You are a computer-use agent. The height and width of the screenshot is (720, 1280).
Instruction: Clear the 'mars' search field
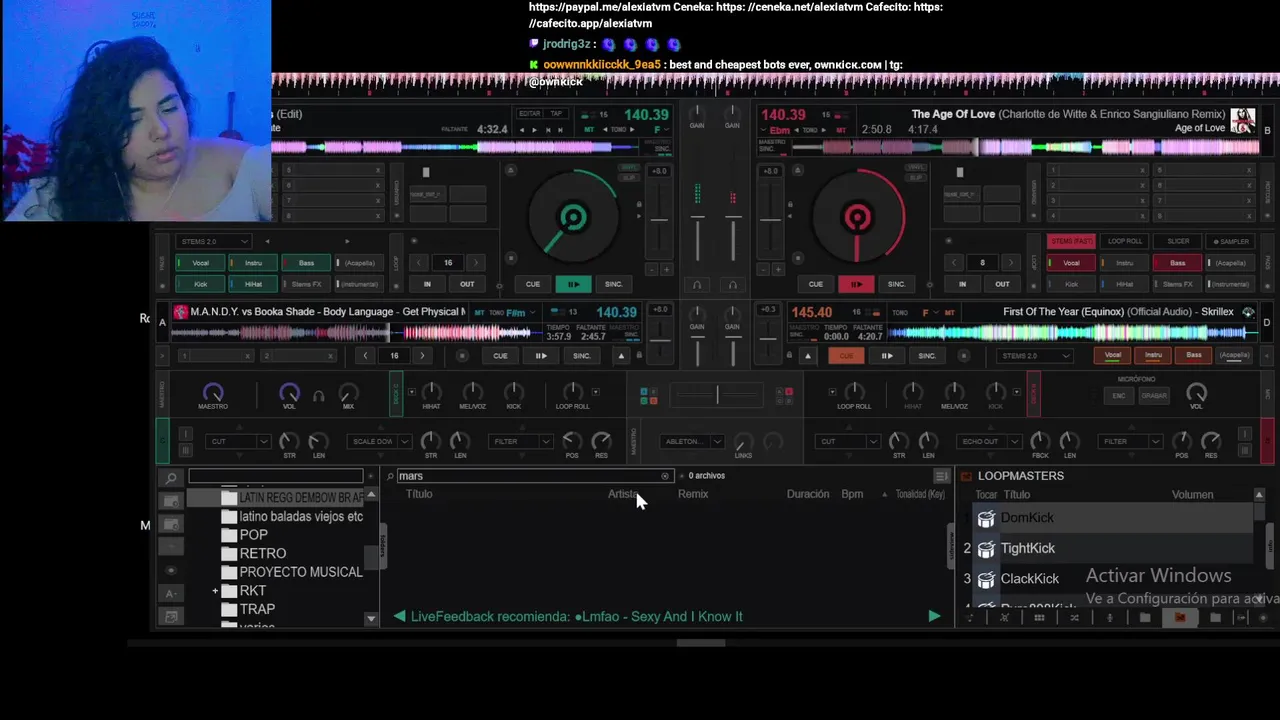point(665,476)
